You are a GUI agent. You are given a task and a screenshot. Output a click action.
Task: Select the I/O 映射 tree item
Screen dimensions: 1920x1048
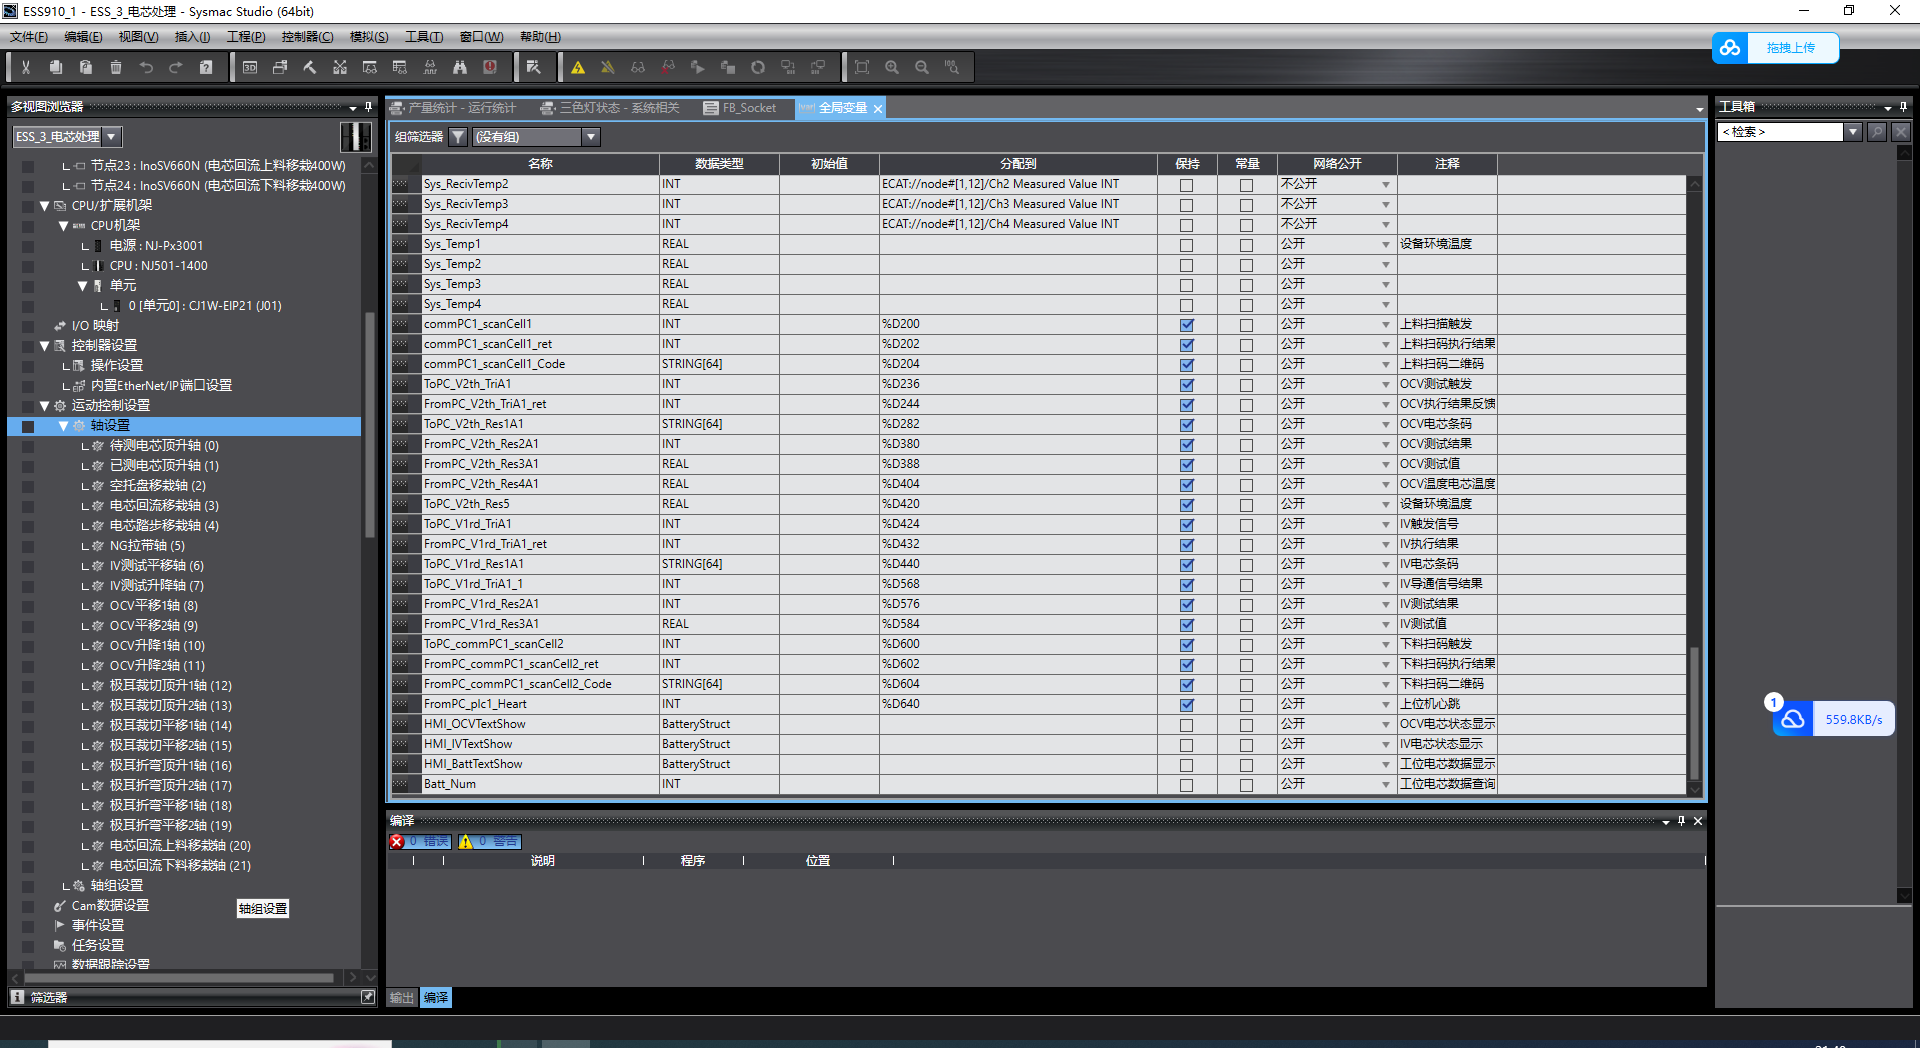pos(95,326)
